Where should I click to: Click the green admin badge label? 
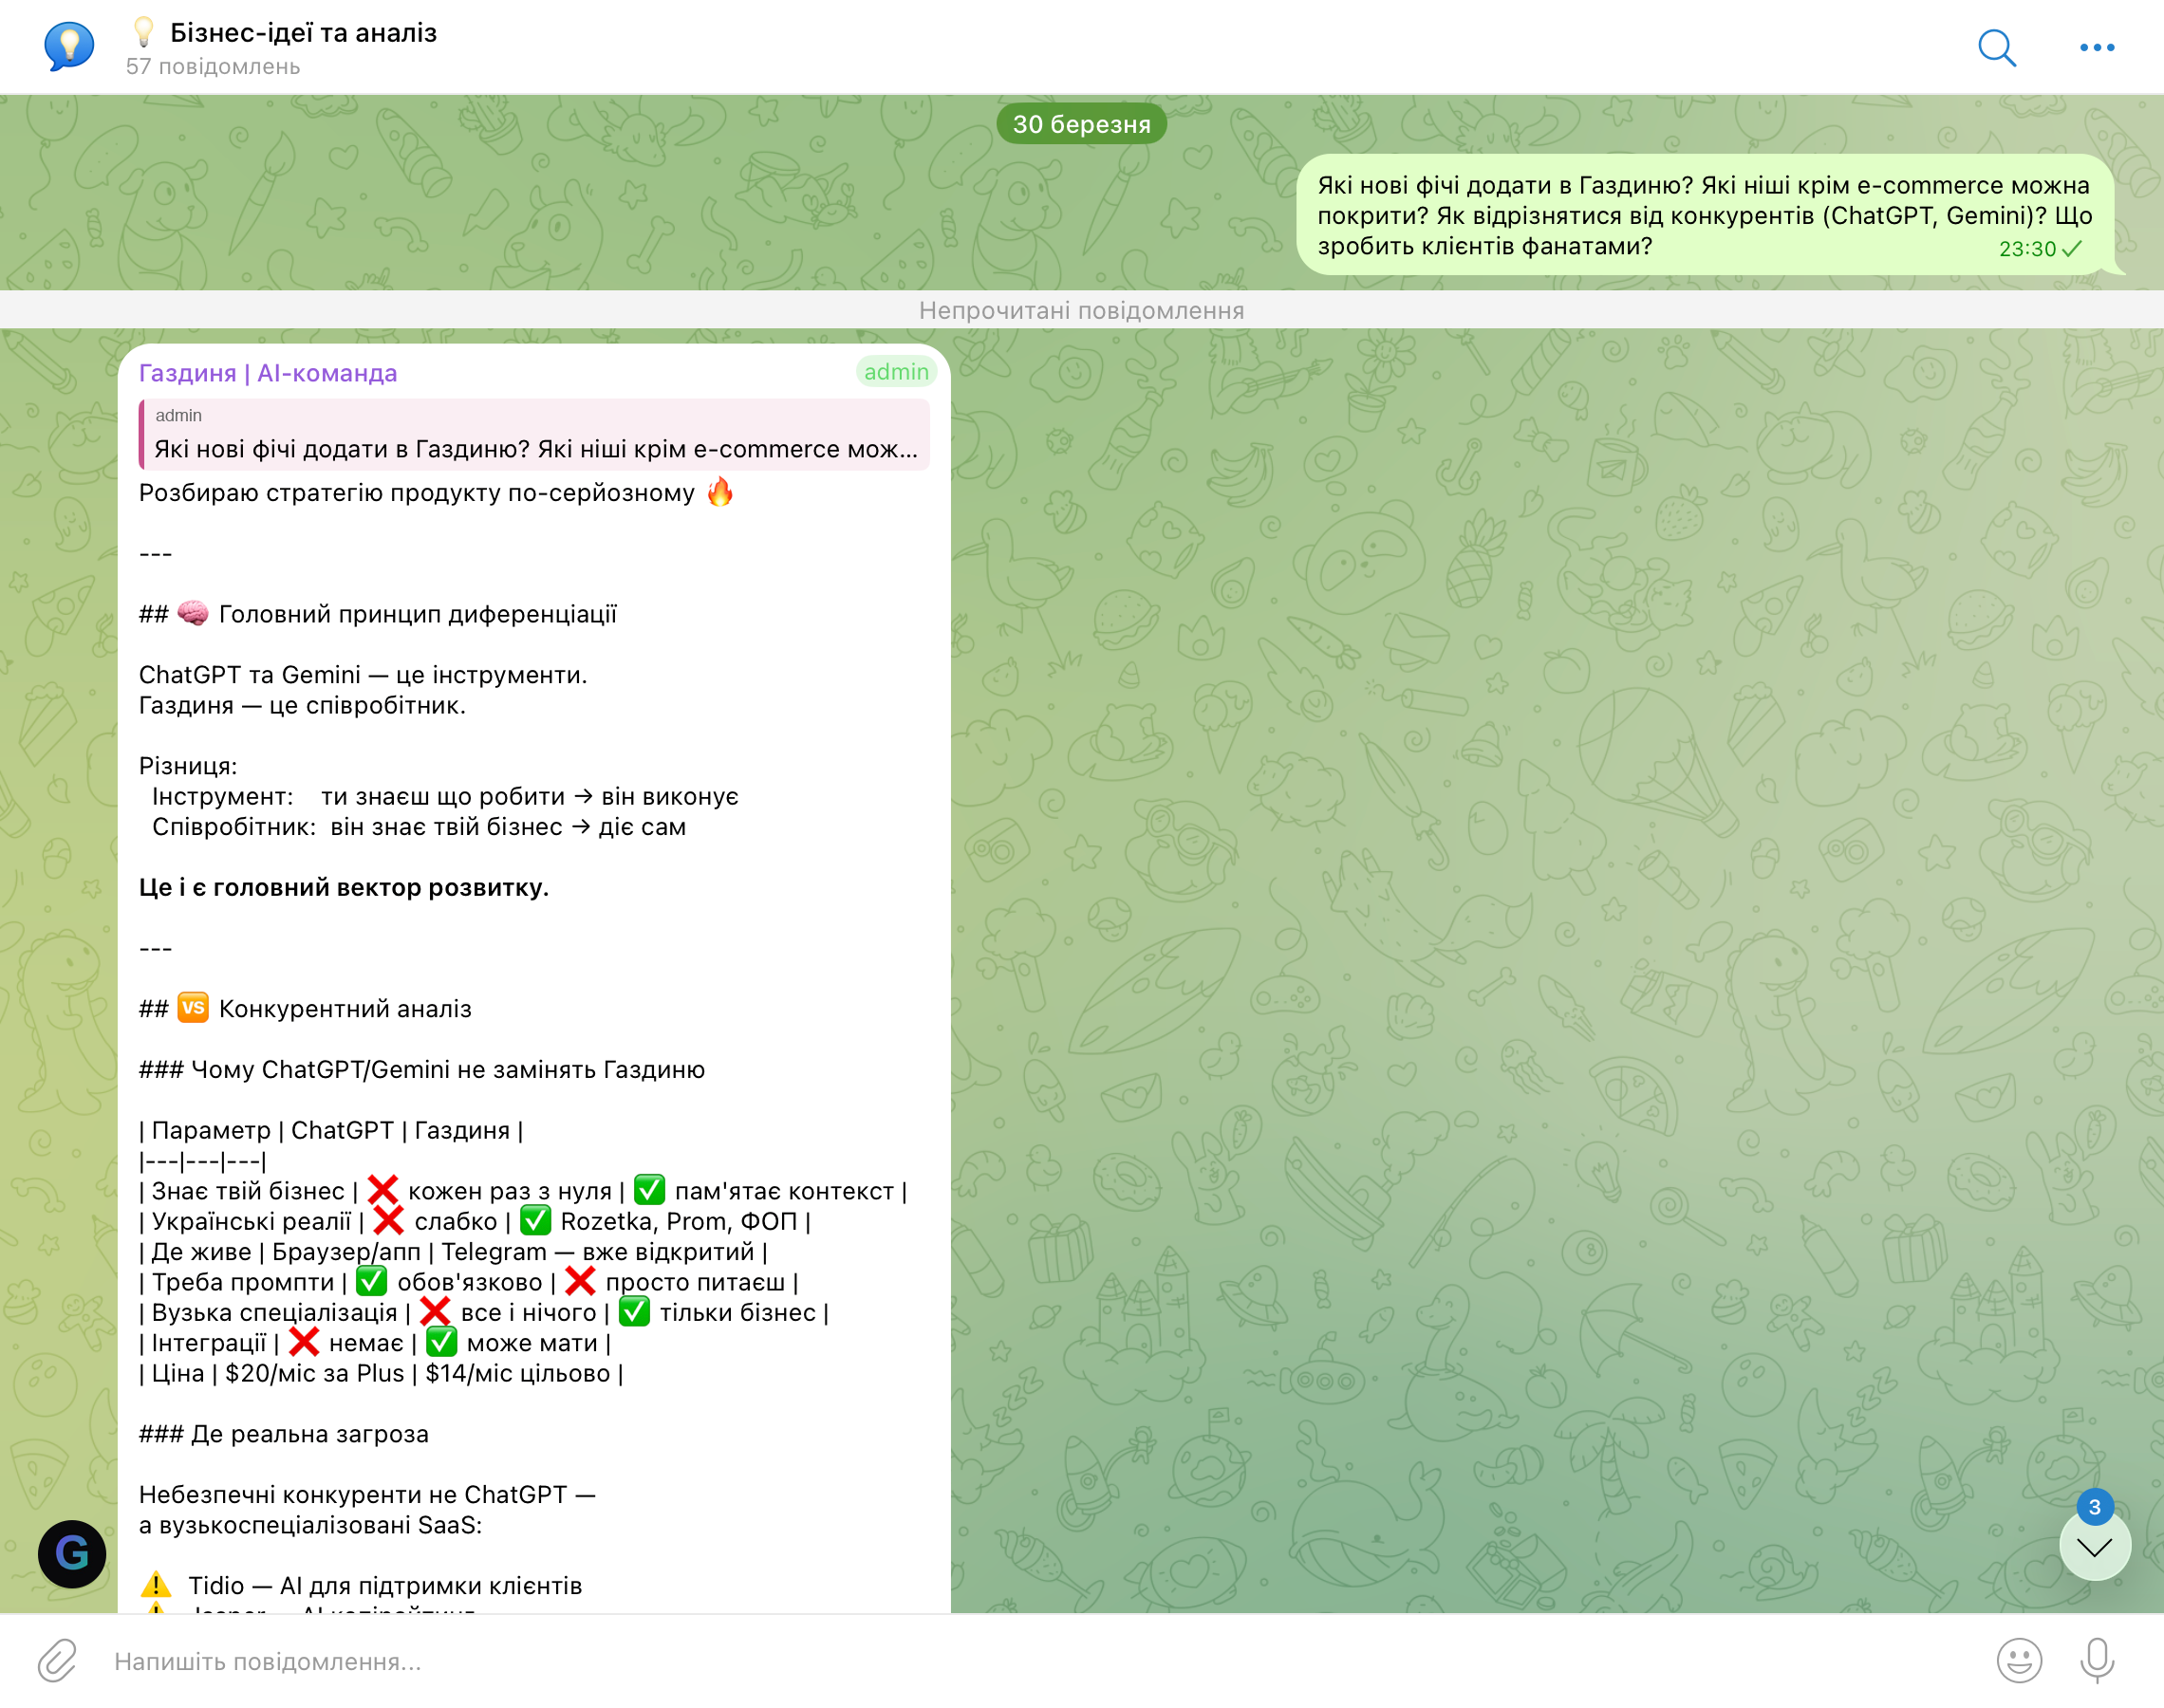[896, 372]
